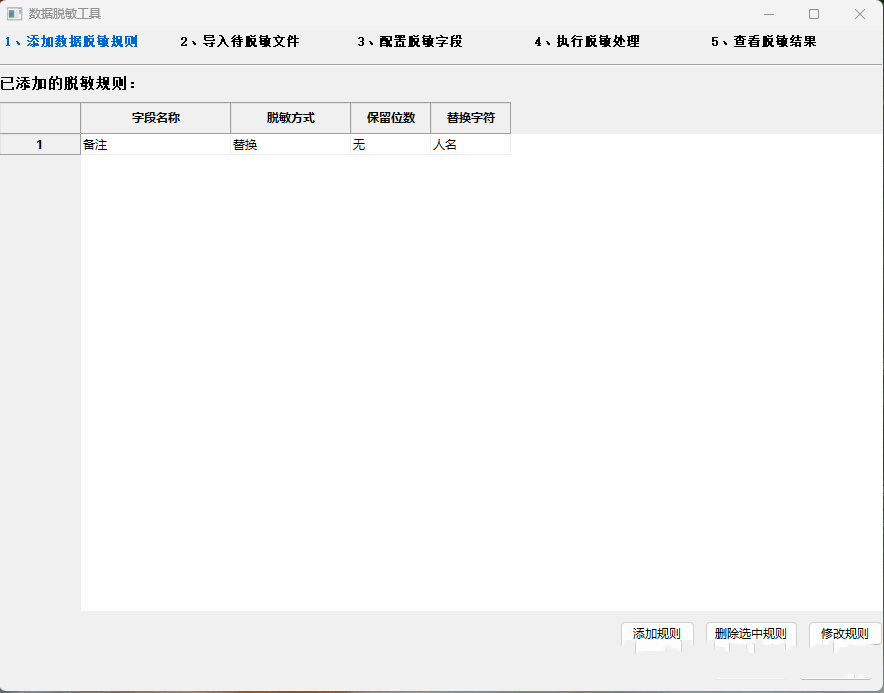The height and width of the screenshot is (693, 884).
Task: Click the 字段名称 column header
Action: click(x=154, y=117)
